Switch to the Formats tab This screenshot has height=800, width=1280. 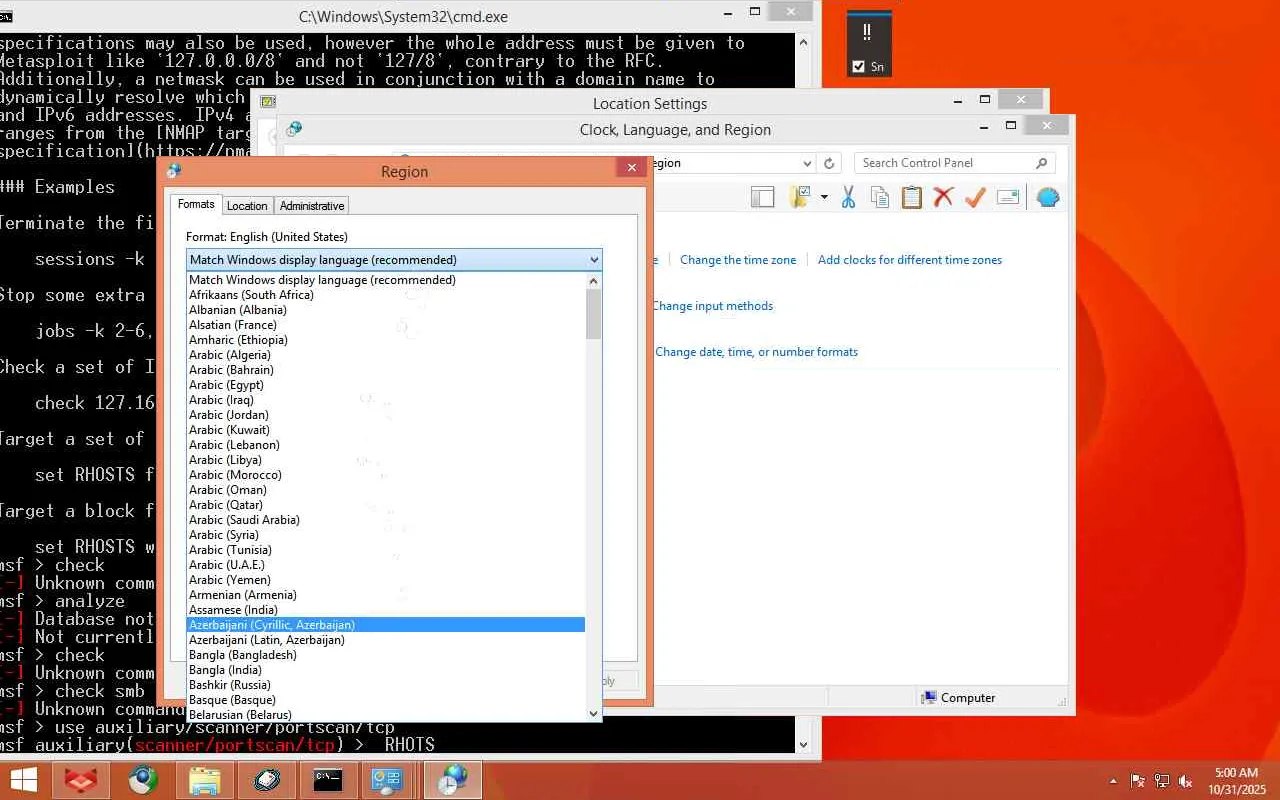pos(196,204)
